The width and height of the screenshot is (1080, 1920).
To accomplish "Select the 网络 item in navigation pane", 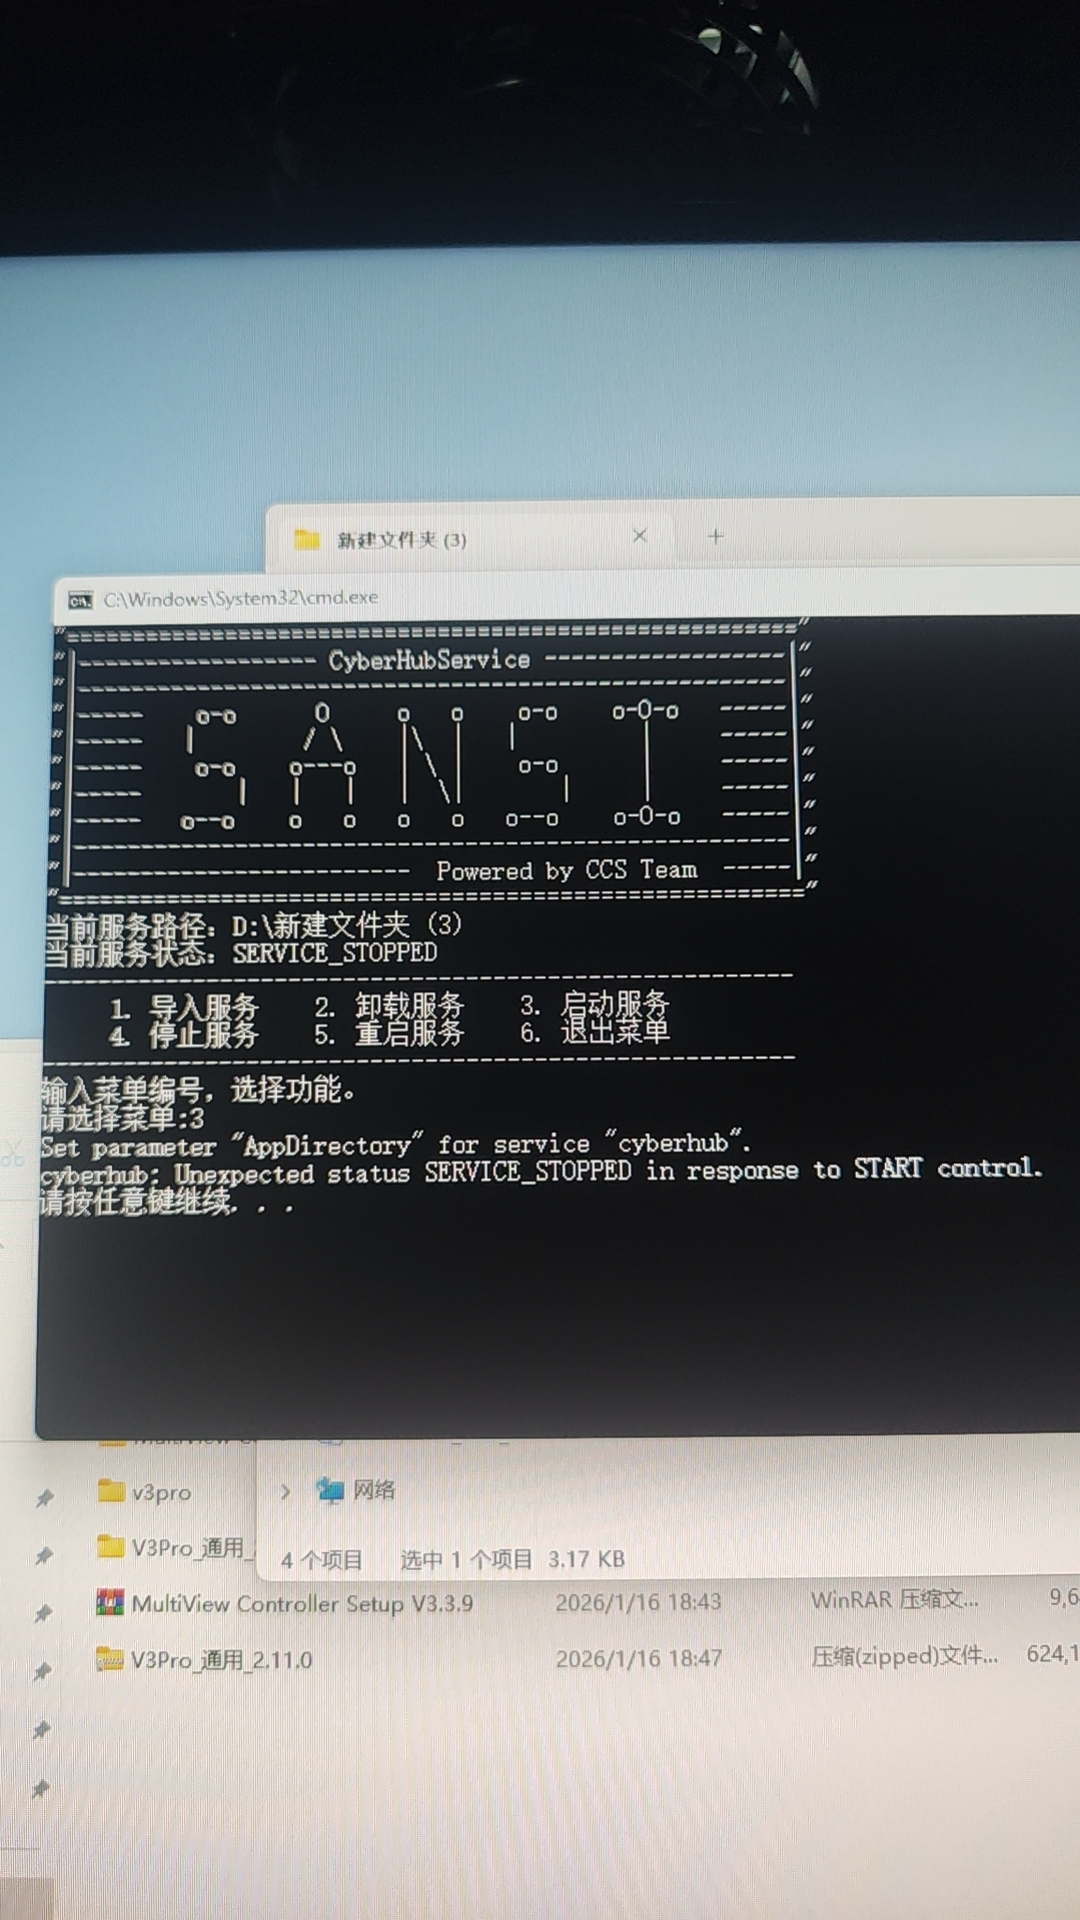I will 374,1490.
